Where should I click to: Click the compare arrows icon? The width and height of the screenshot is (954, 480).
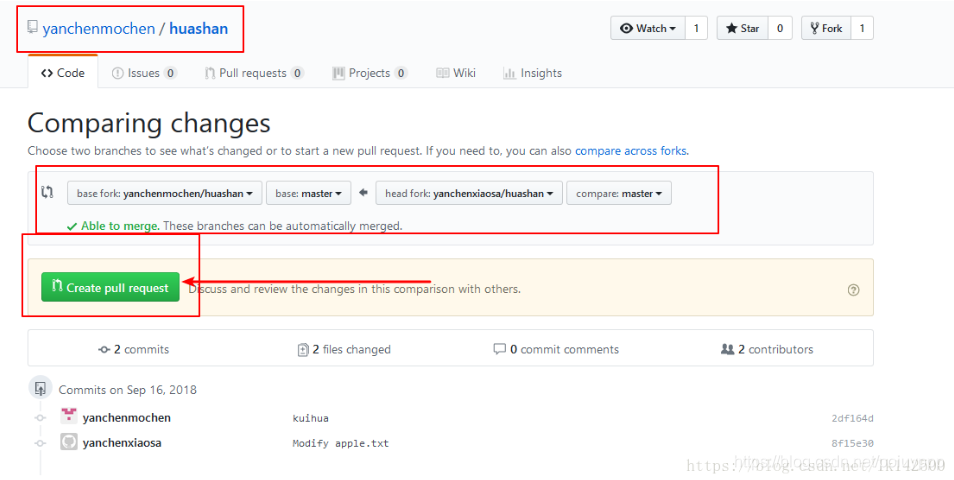(x=47, y=192)
